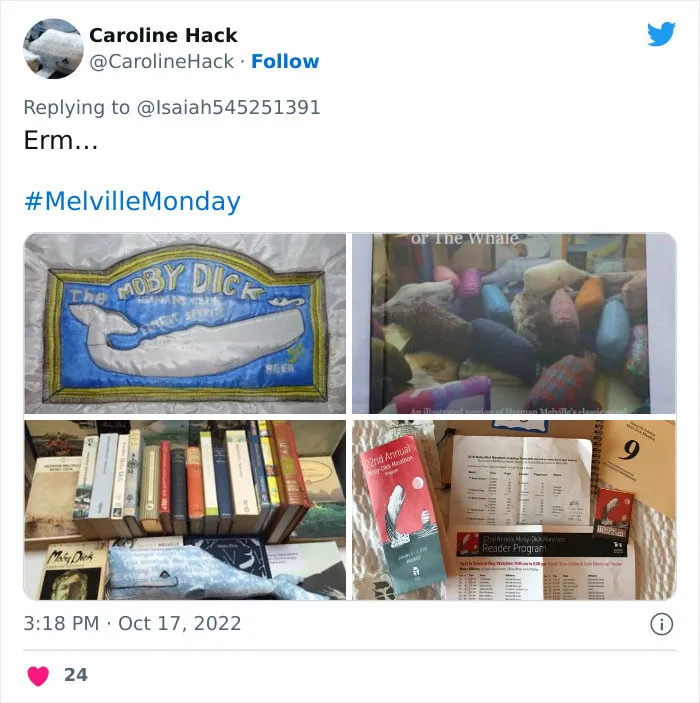This screenshot has width=700, height=703.
Task: Open the @Isaiah545251391 profile mention
Action: (x=228, y=108)
